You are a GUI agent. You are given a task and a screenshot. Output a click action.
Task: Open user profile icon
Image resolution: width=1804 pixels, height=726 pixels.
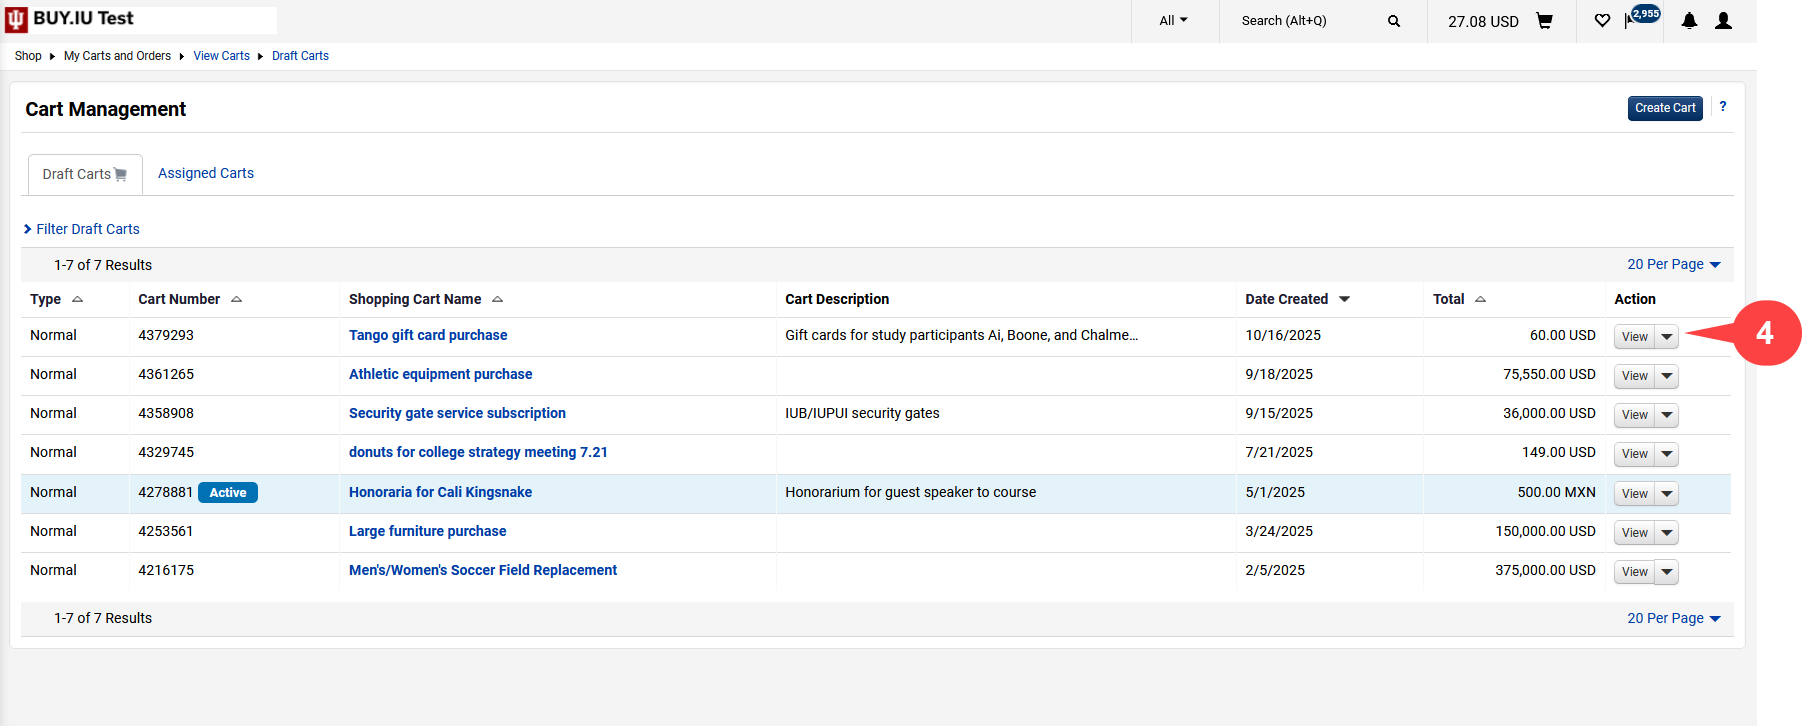tap(1723, 21)
